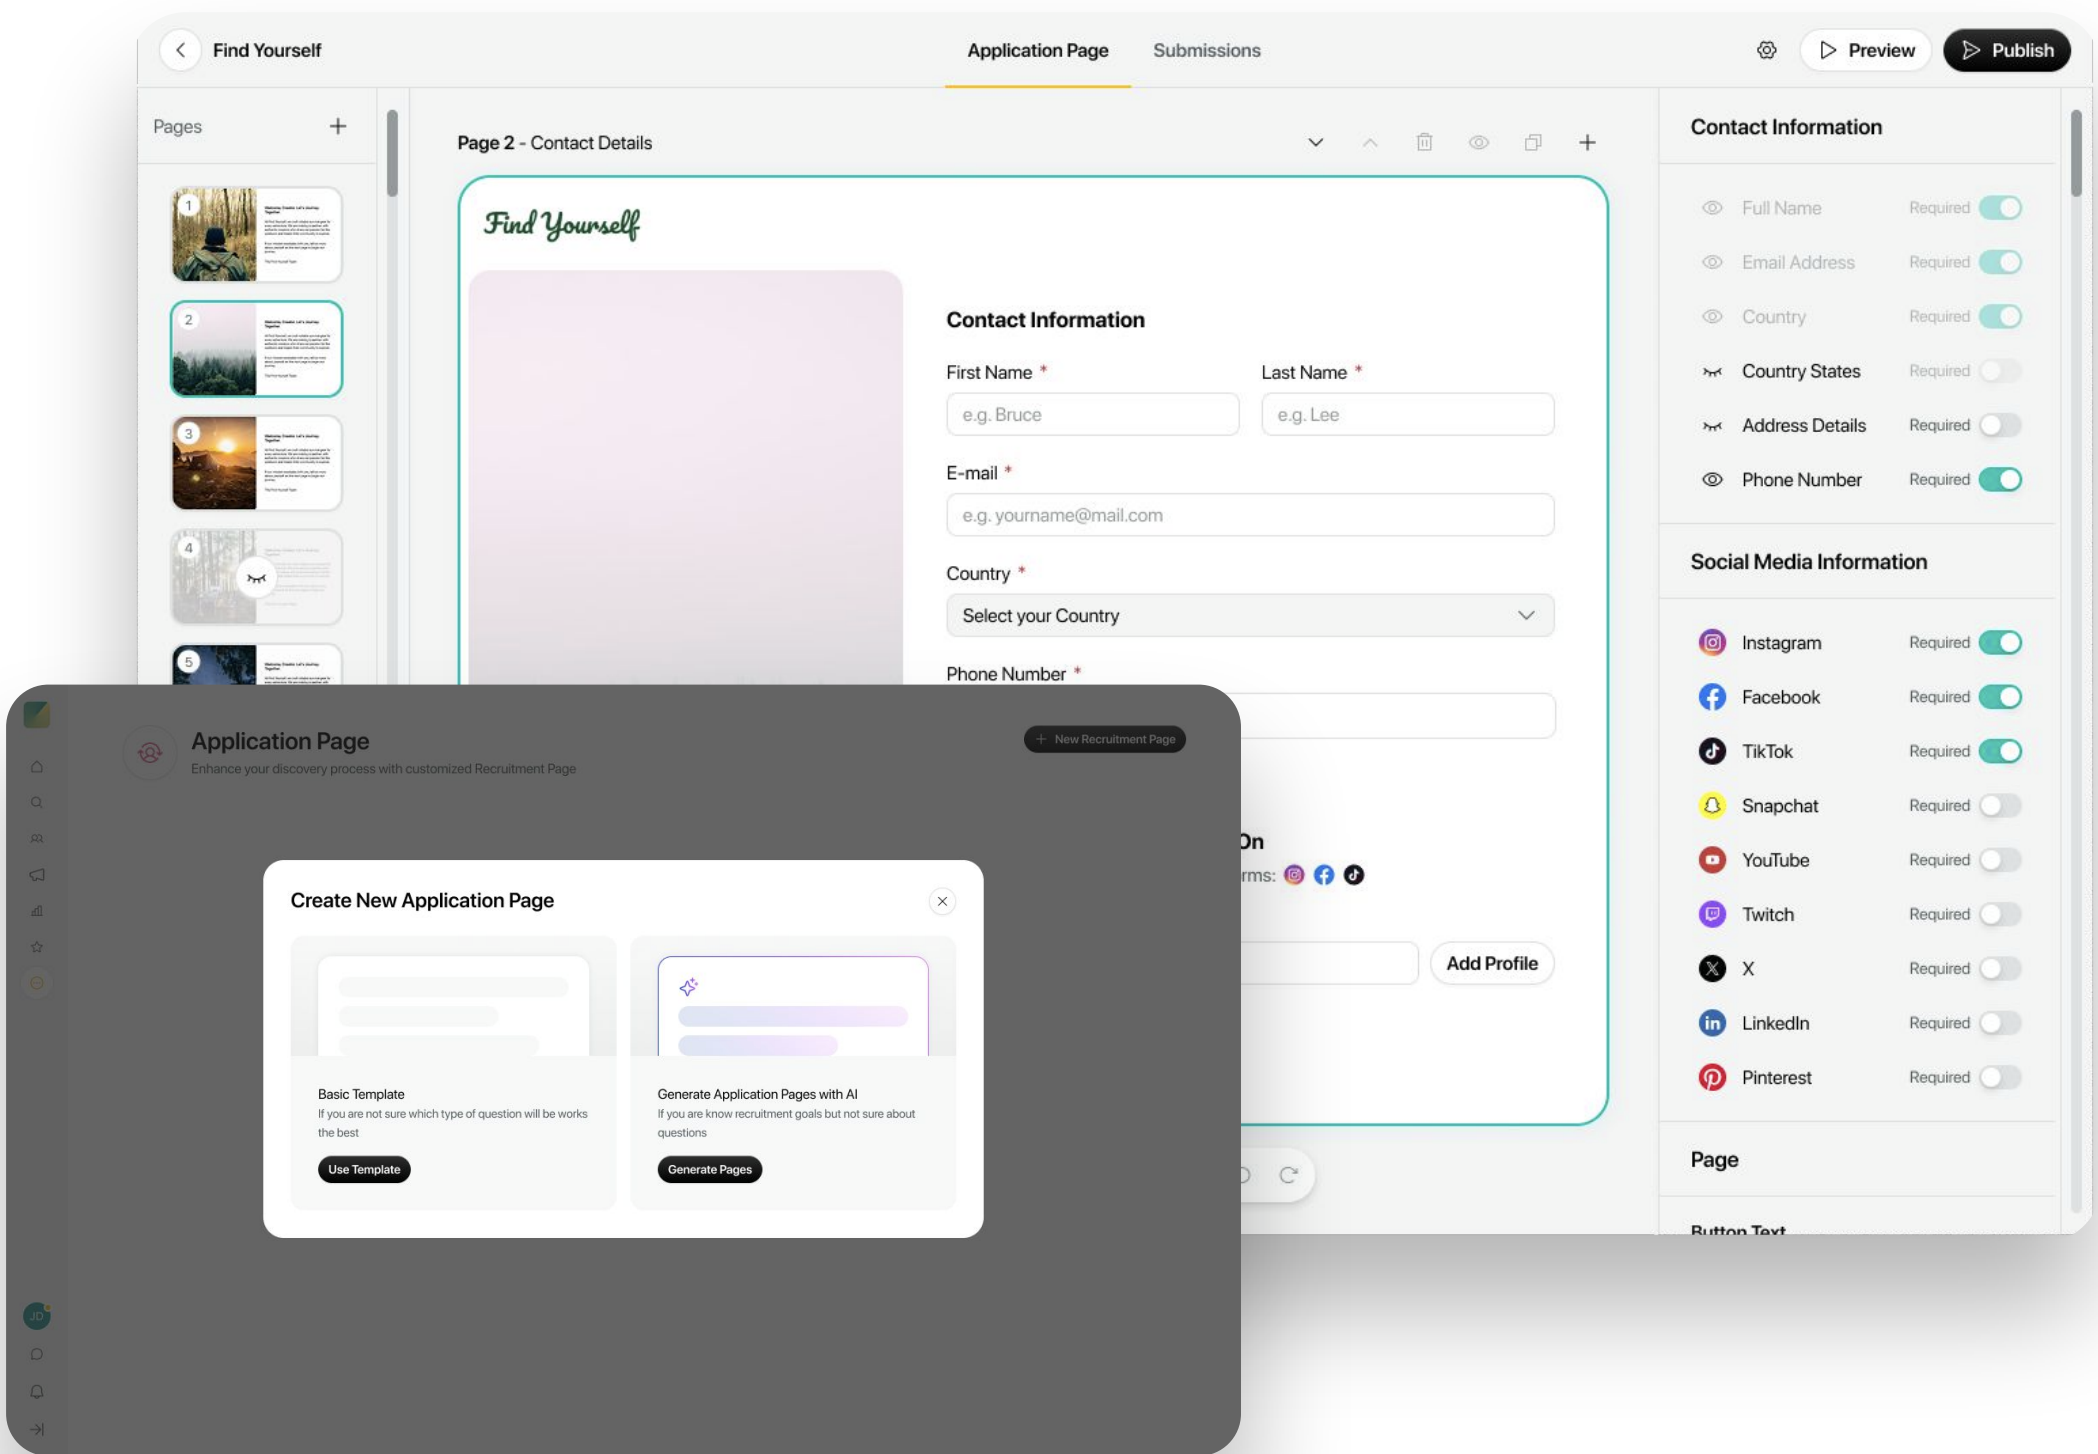
Task: Click the Publish button
Action: (x=2007, y=49)
